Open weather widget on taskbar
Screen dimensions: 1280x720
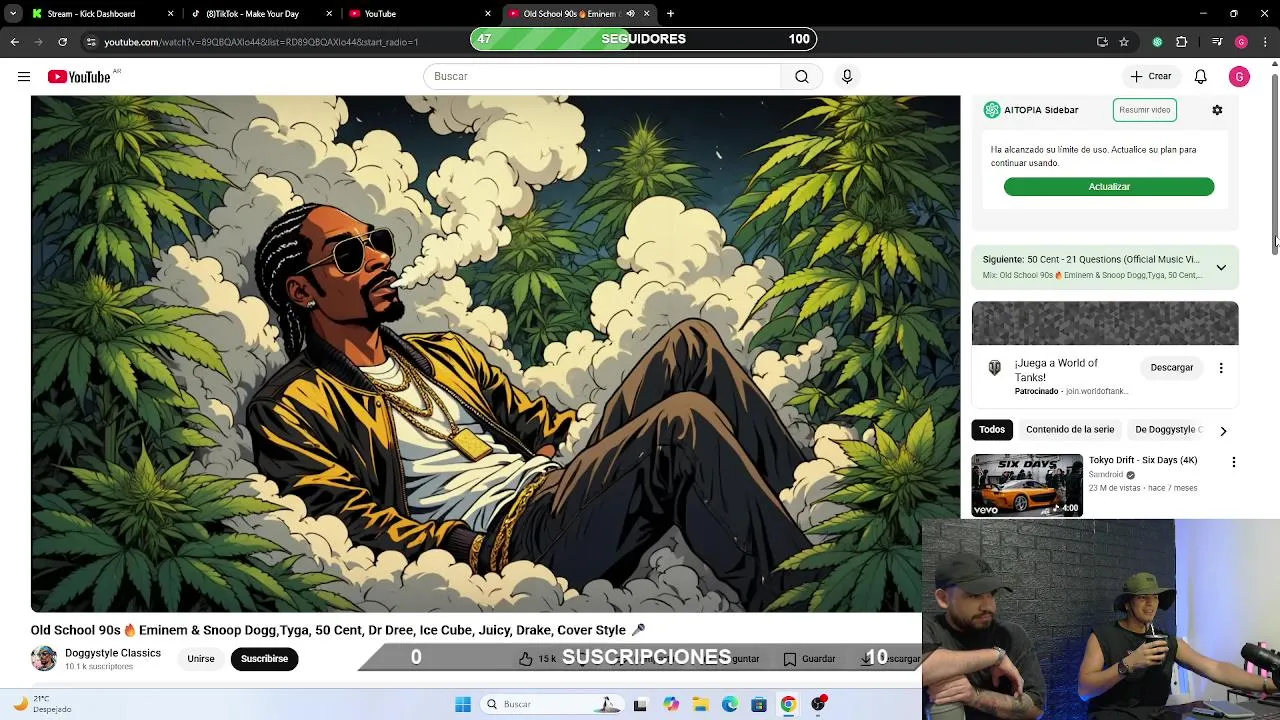pyautogui.click(x=40, y=704)
